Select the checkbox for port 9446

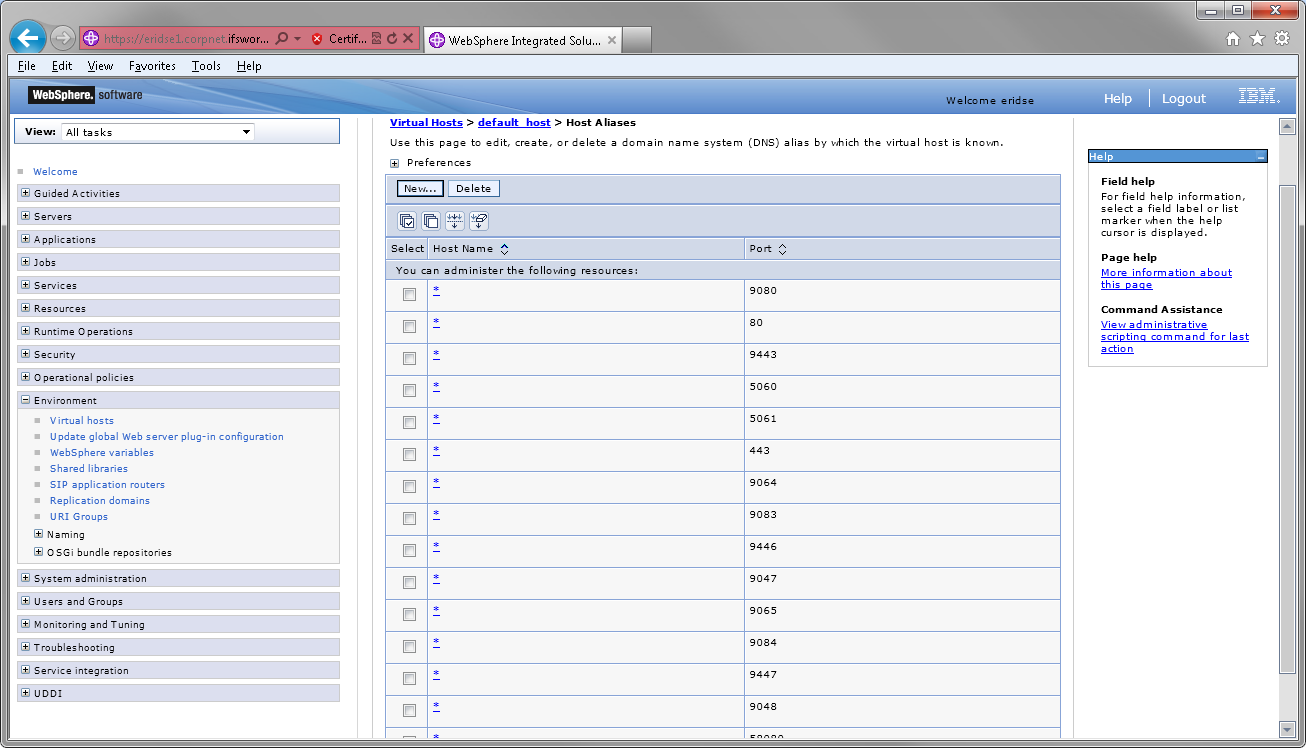point(409,550)
